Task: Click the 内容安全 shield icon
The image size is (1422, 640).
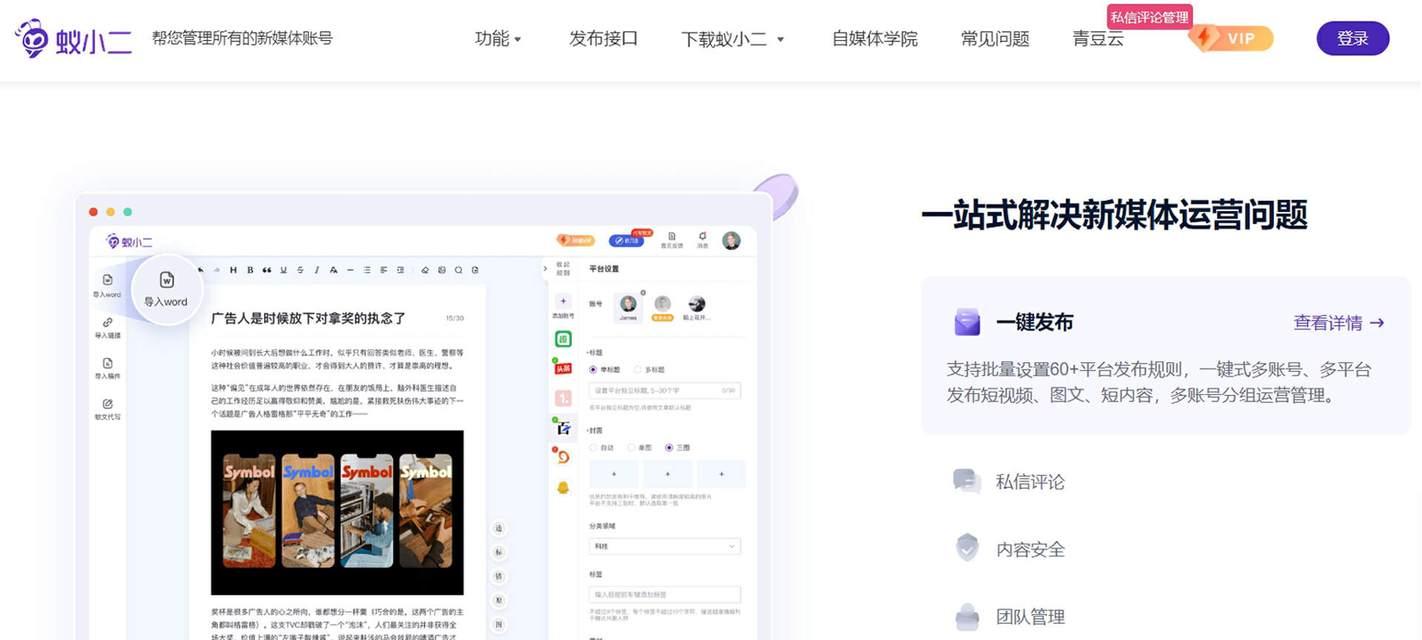Action: coord(967,548)
